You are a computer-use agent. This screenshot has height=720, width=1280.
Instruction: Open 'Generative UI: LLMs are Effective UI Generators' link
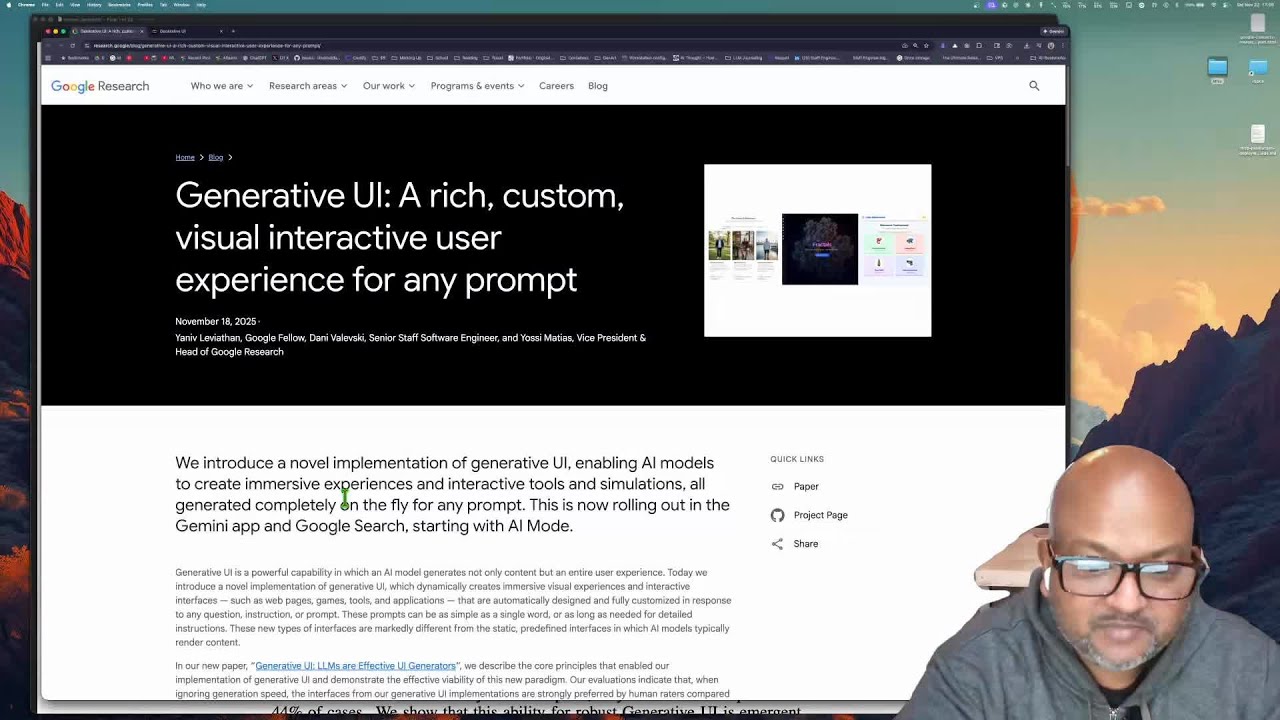[355, 666]
